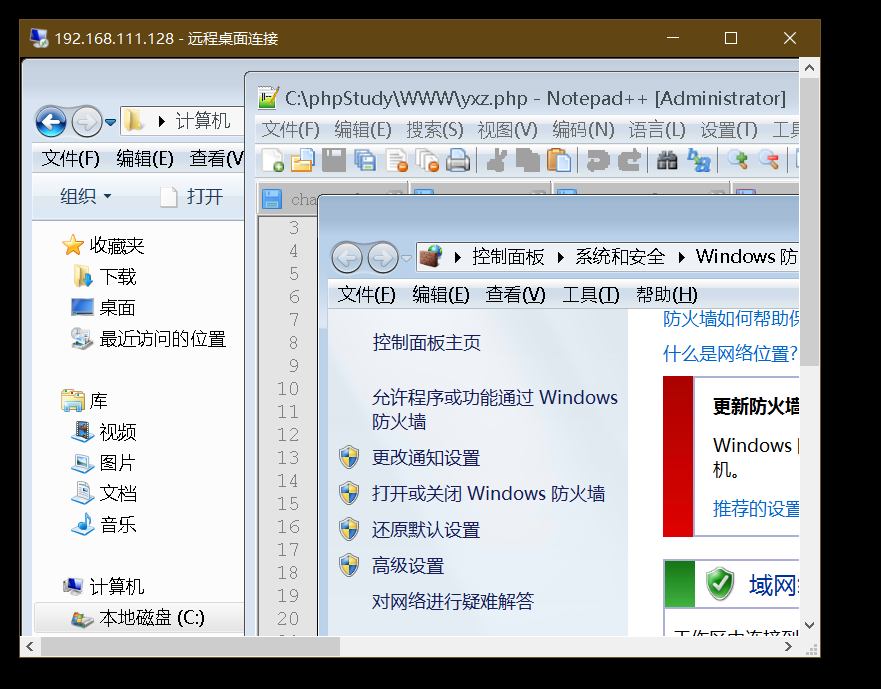Image resolution: width=881 pixels, height=689 pixels.
Task: Open 帮助(H) menu in Control Panel
Action: (666, 294)
